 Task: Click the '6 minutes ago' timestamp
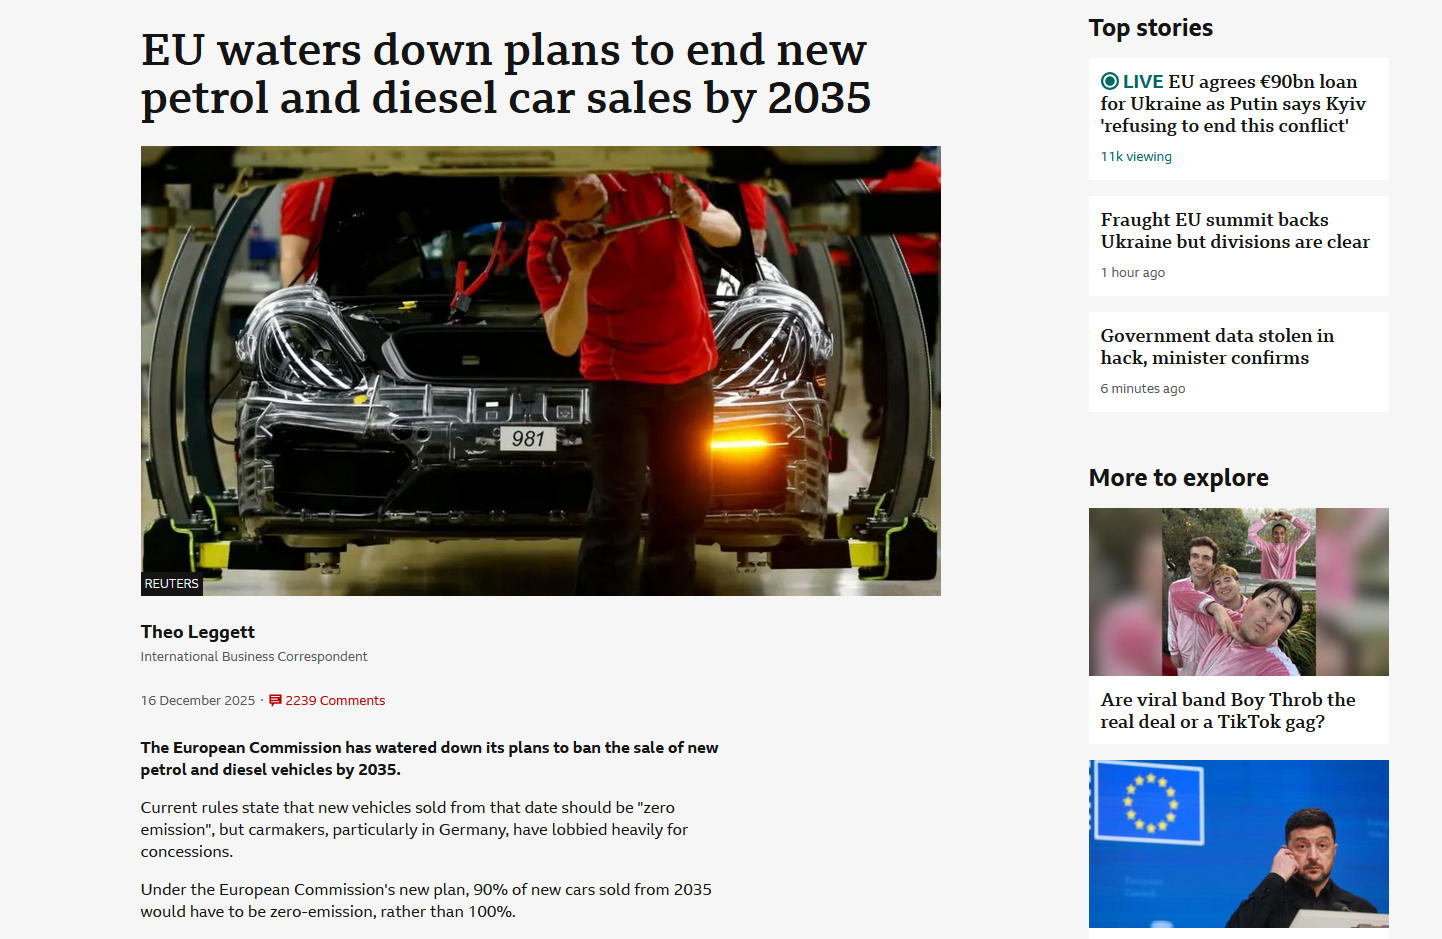[x=1143, y=388]
